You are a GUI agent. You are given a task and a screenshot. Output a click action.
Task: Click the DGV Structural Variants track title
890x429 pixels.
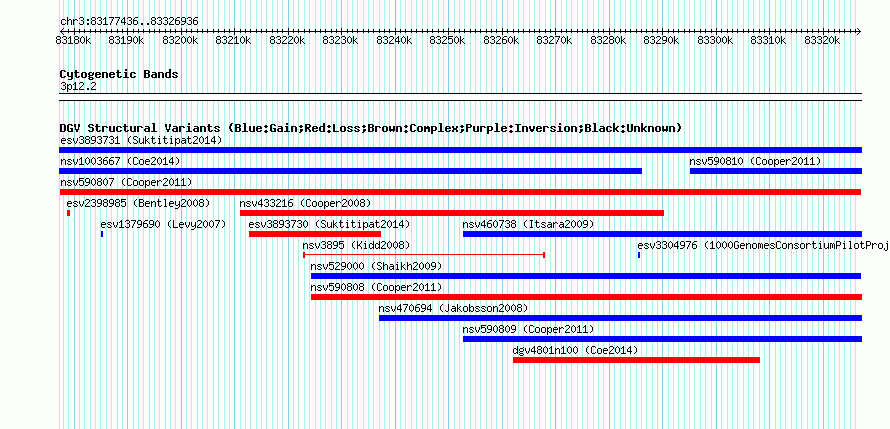click(x=371, y=128)
